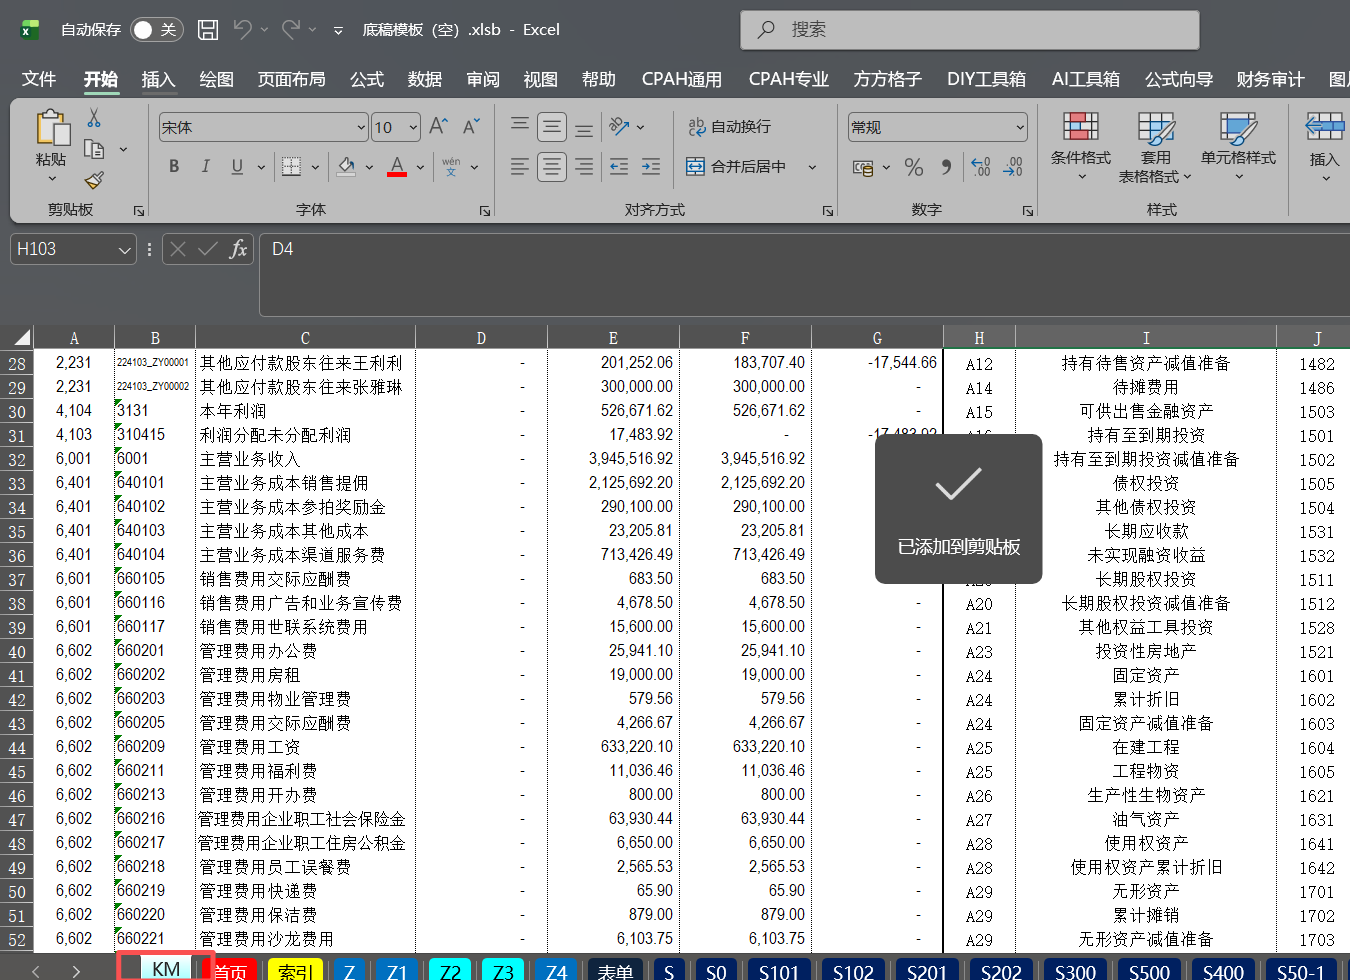This screenshot has height=980, width=1350.
Task: Open the font size 10 dropdown
Action: tap(413, 127)
